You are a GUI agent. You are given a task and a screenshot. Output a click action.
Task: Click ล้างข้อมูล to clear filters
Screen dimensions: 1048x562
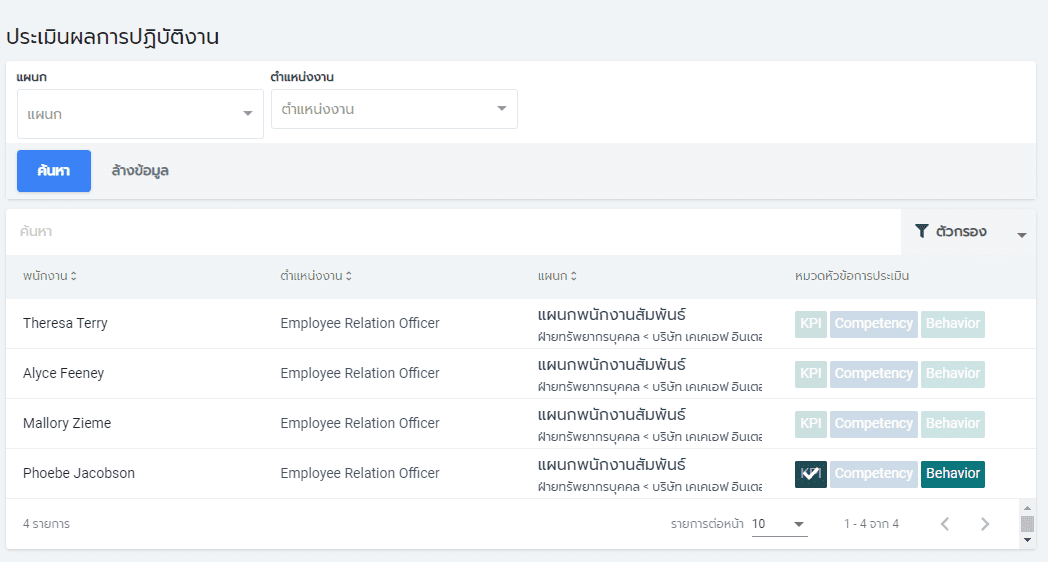tap(140, 171)
